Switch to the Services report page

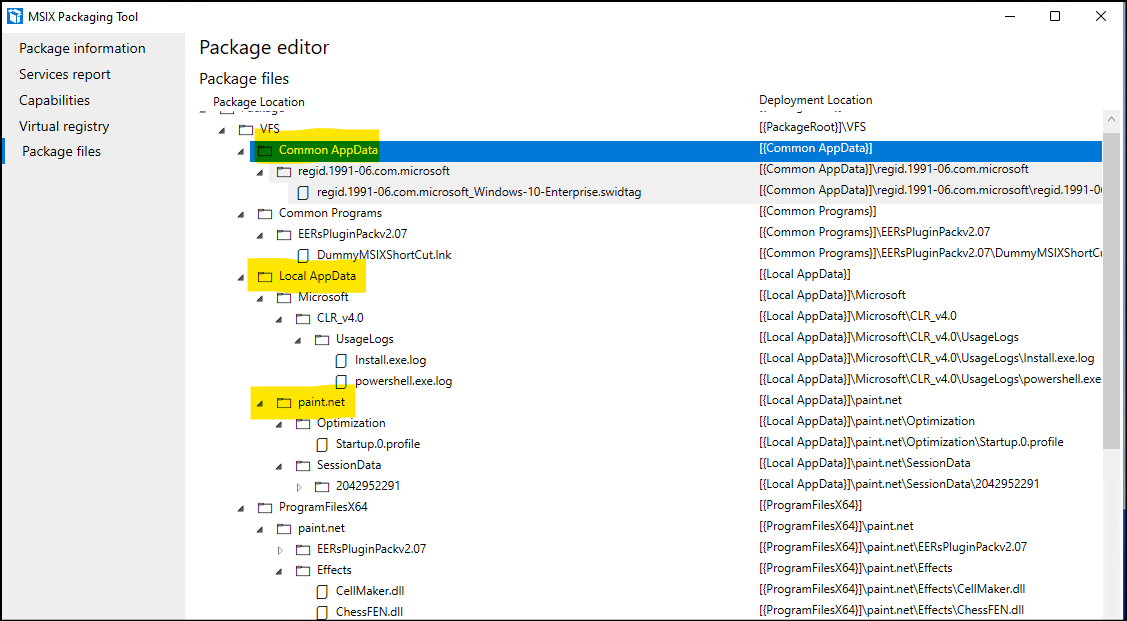tap(65, 74)
